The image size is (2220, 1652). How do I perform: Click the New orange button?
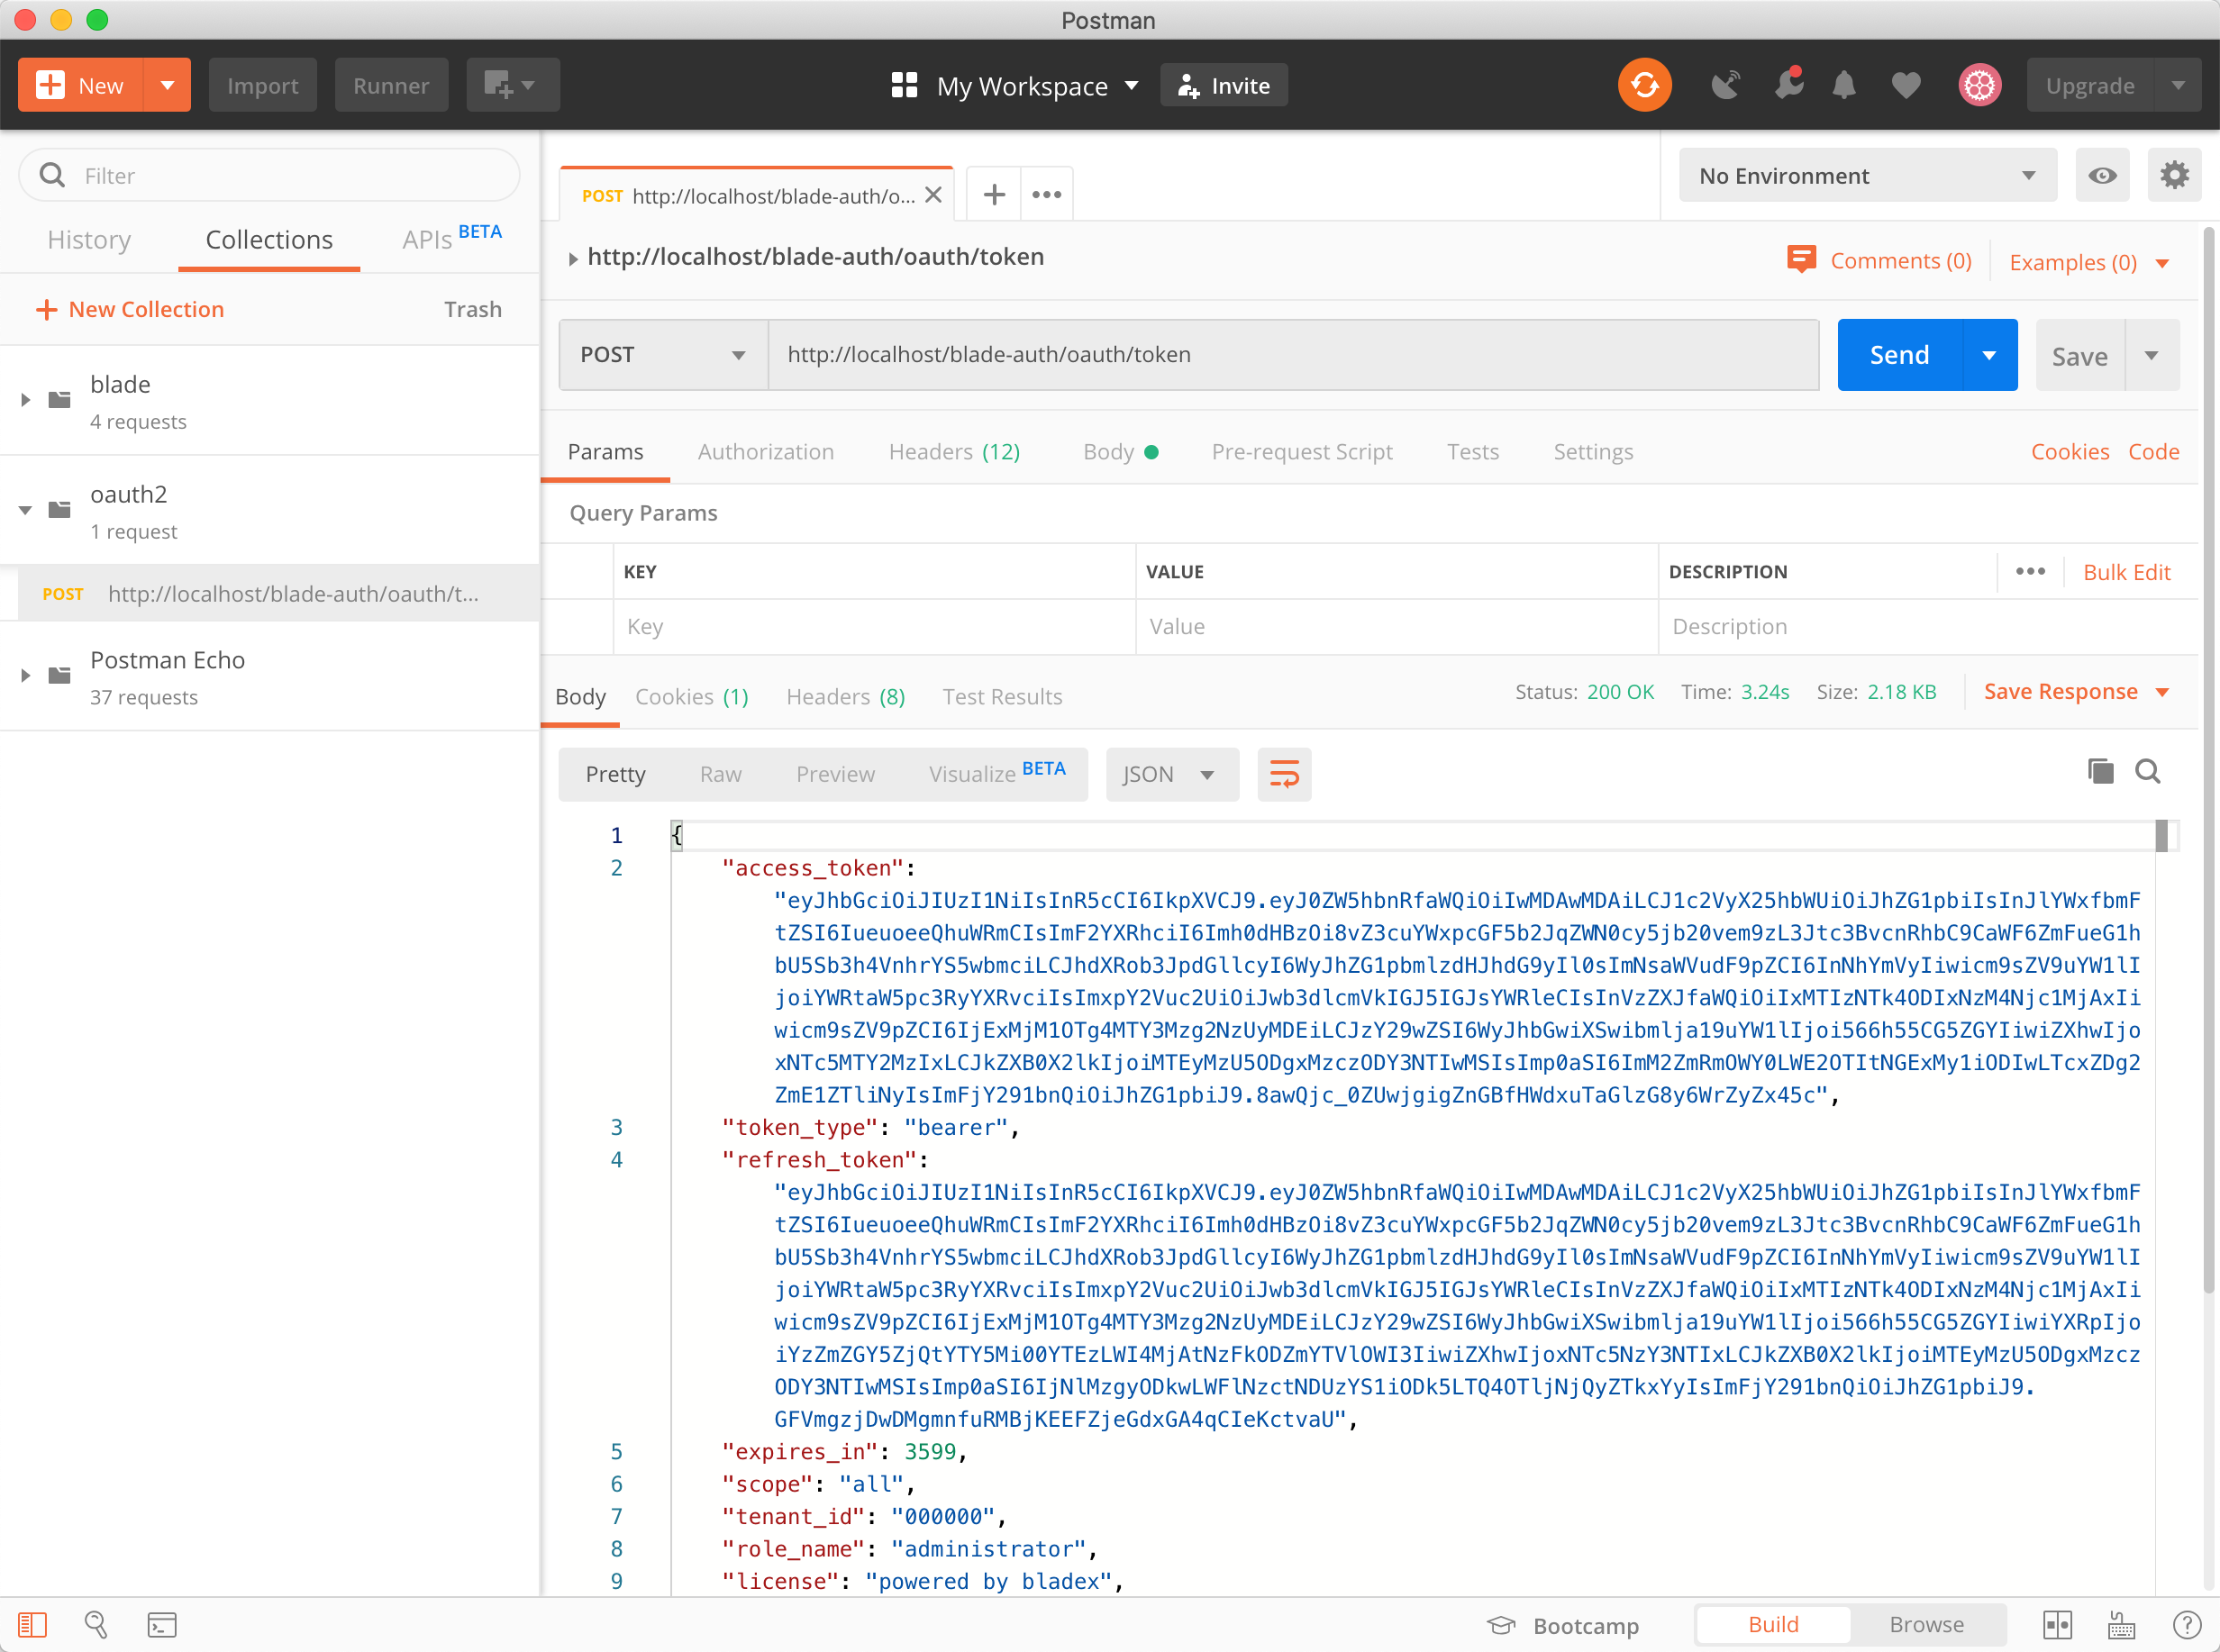click(81, 85)
